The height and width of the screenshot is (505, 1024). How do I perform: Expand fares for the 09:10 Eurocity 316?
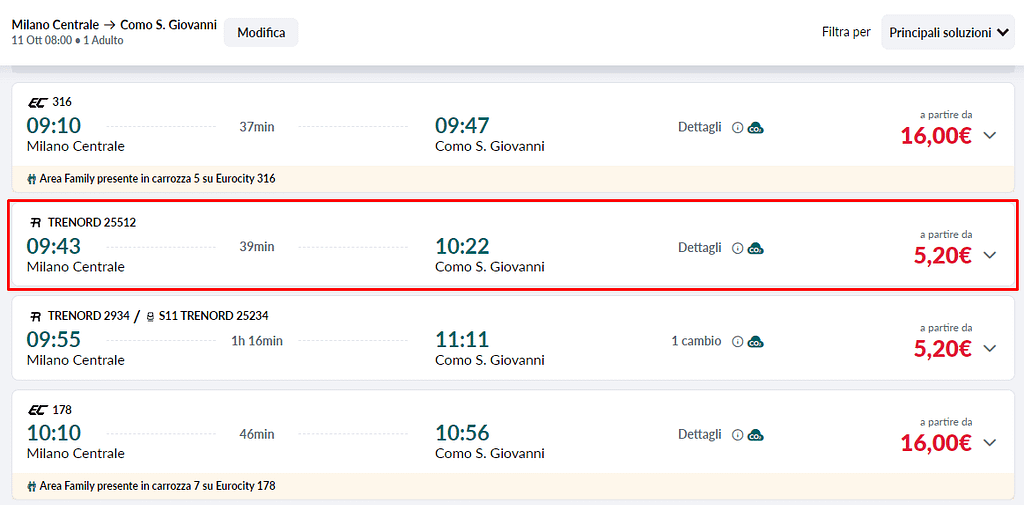pyautogui.click(x=990, y=136)
